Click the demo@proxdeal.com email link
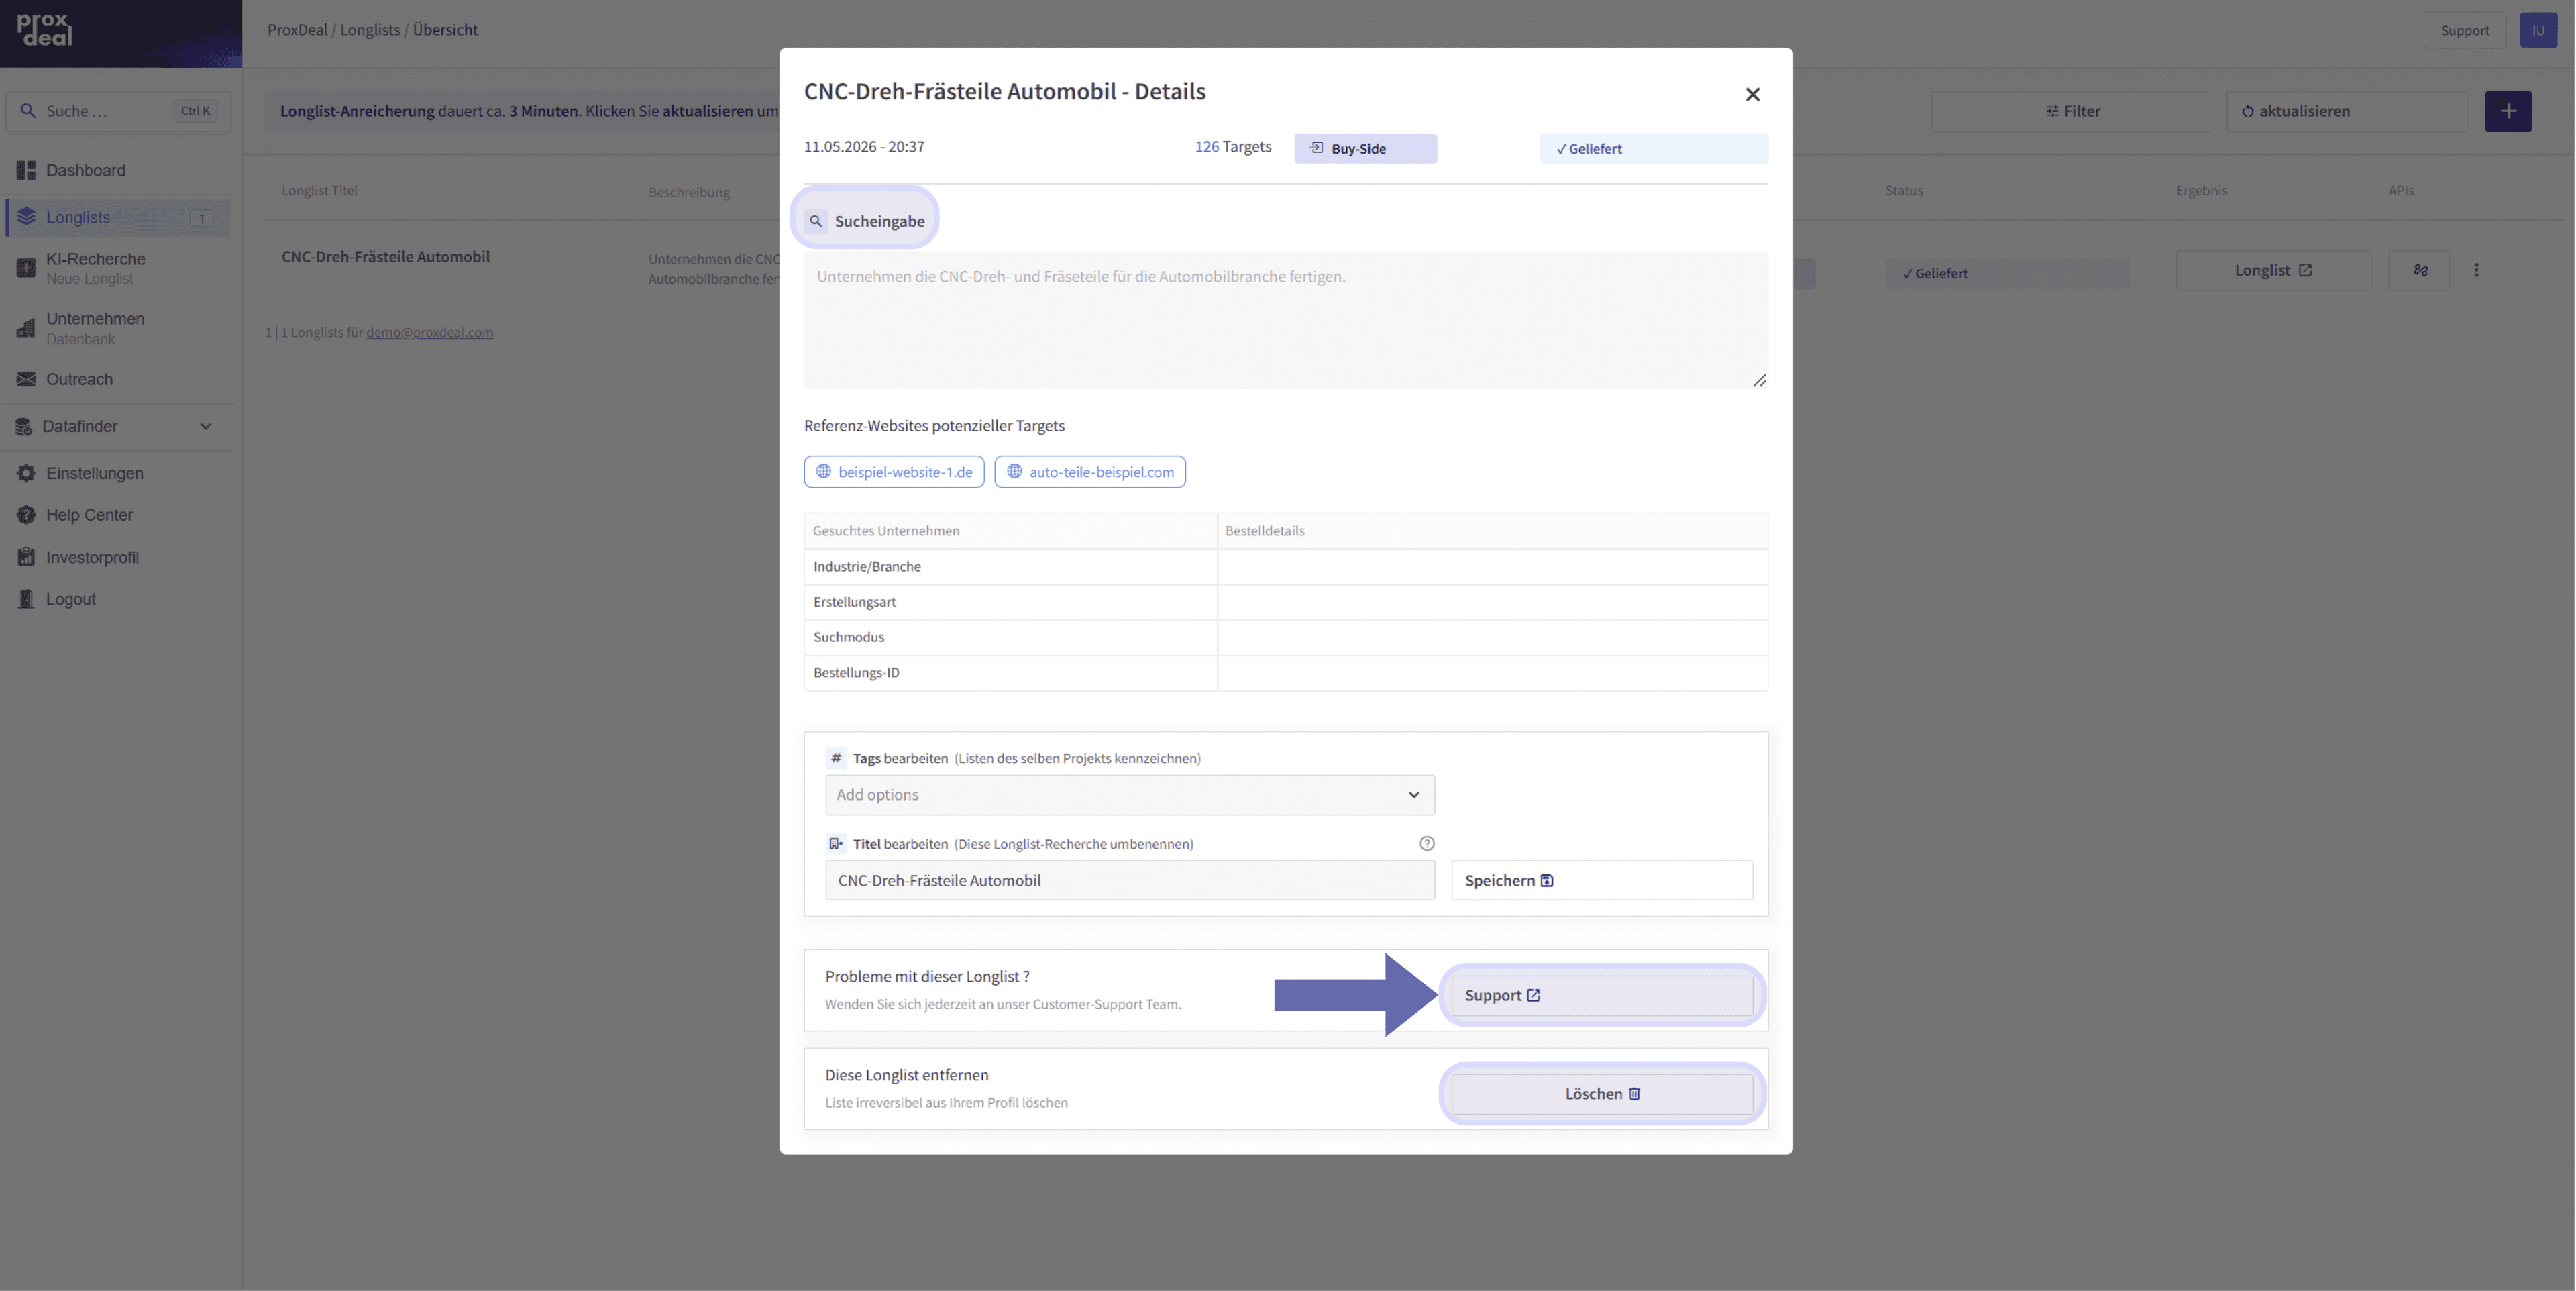 (x=429, y=332)
